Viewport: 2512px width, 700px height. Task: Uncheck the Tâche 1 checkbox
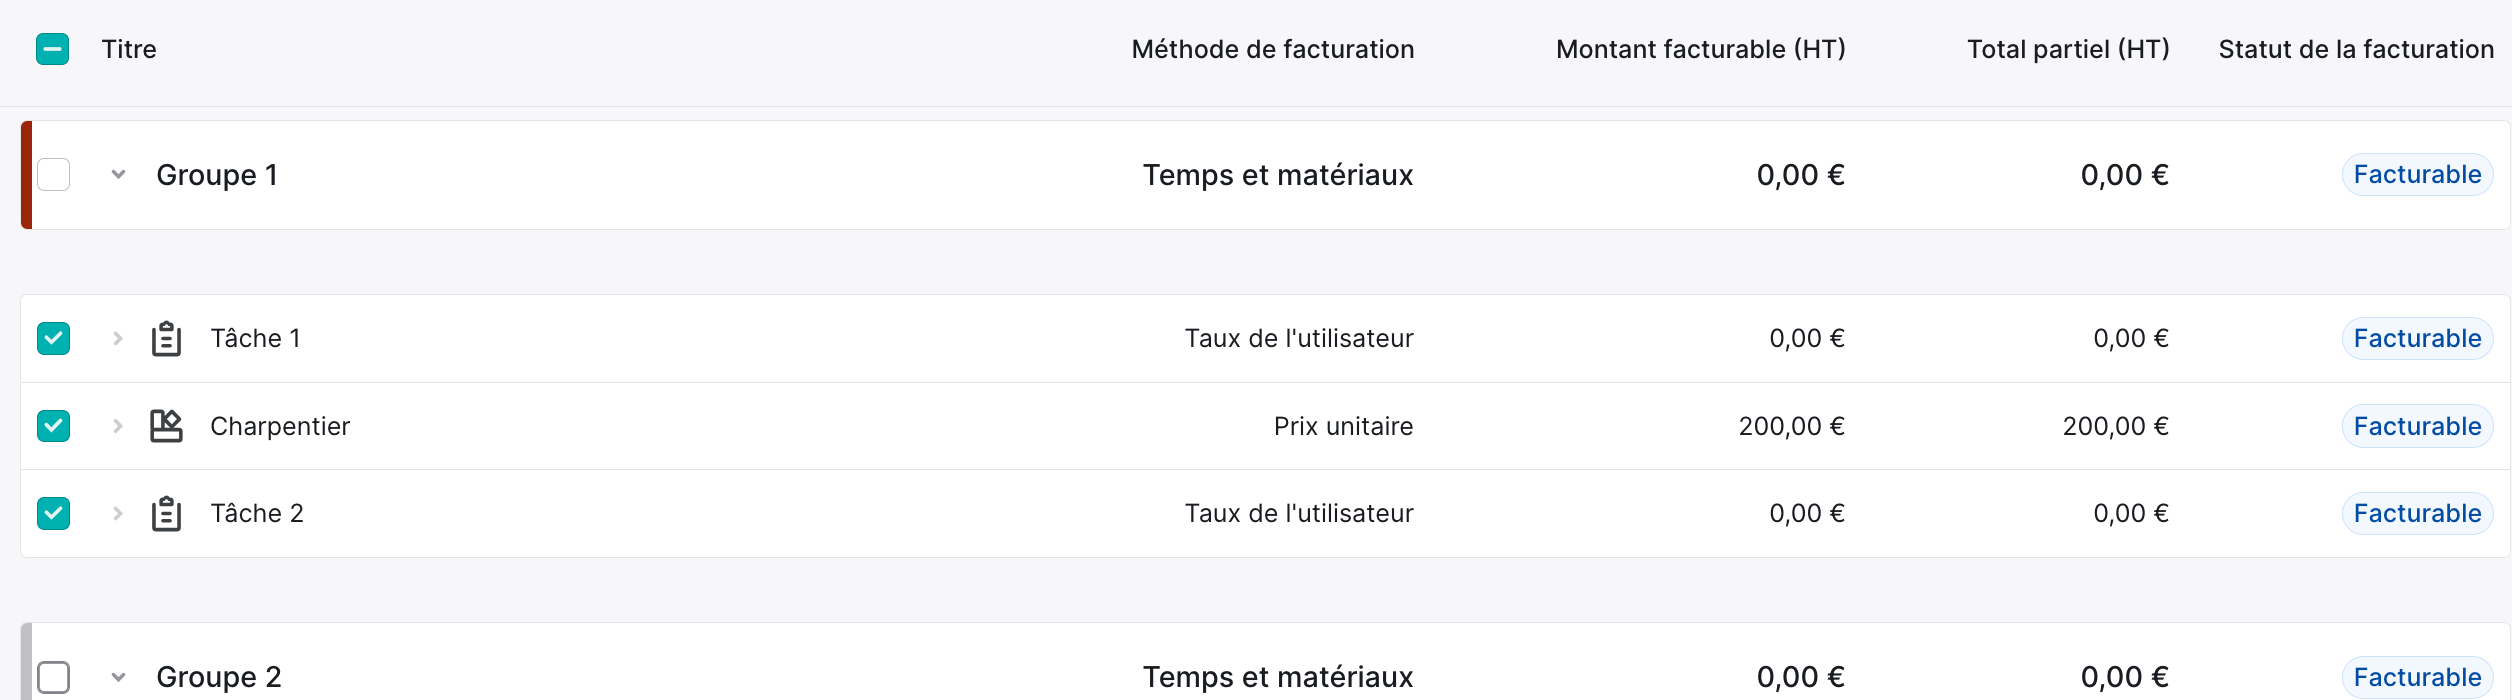[53, 339]
